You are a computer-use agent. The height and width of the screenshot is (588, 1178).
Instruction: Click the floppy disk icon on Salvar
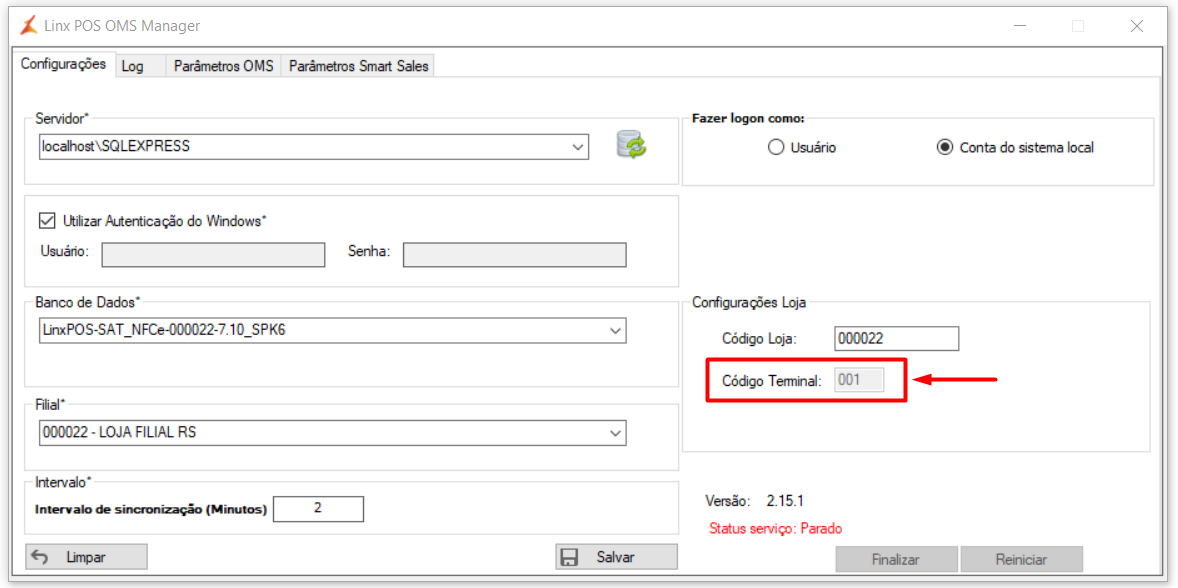pos(569,557)
